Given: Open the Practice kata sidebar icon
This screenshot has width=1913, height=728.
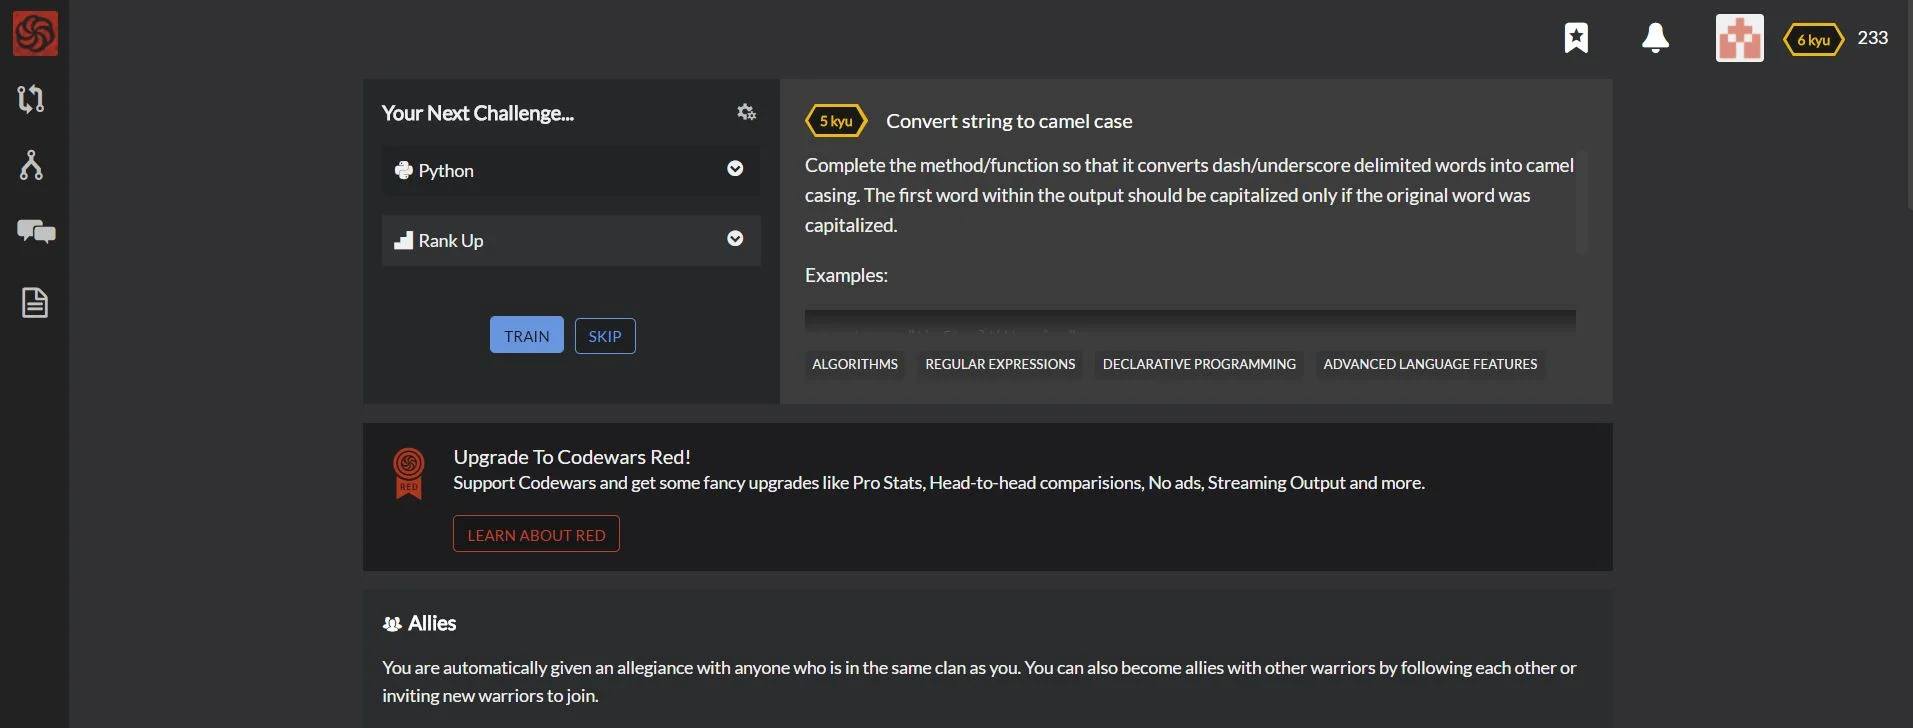Looking at the screenshot, I should tap(31, 98).
